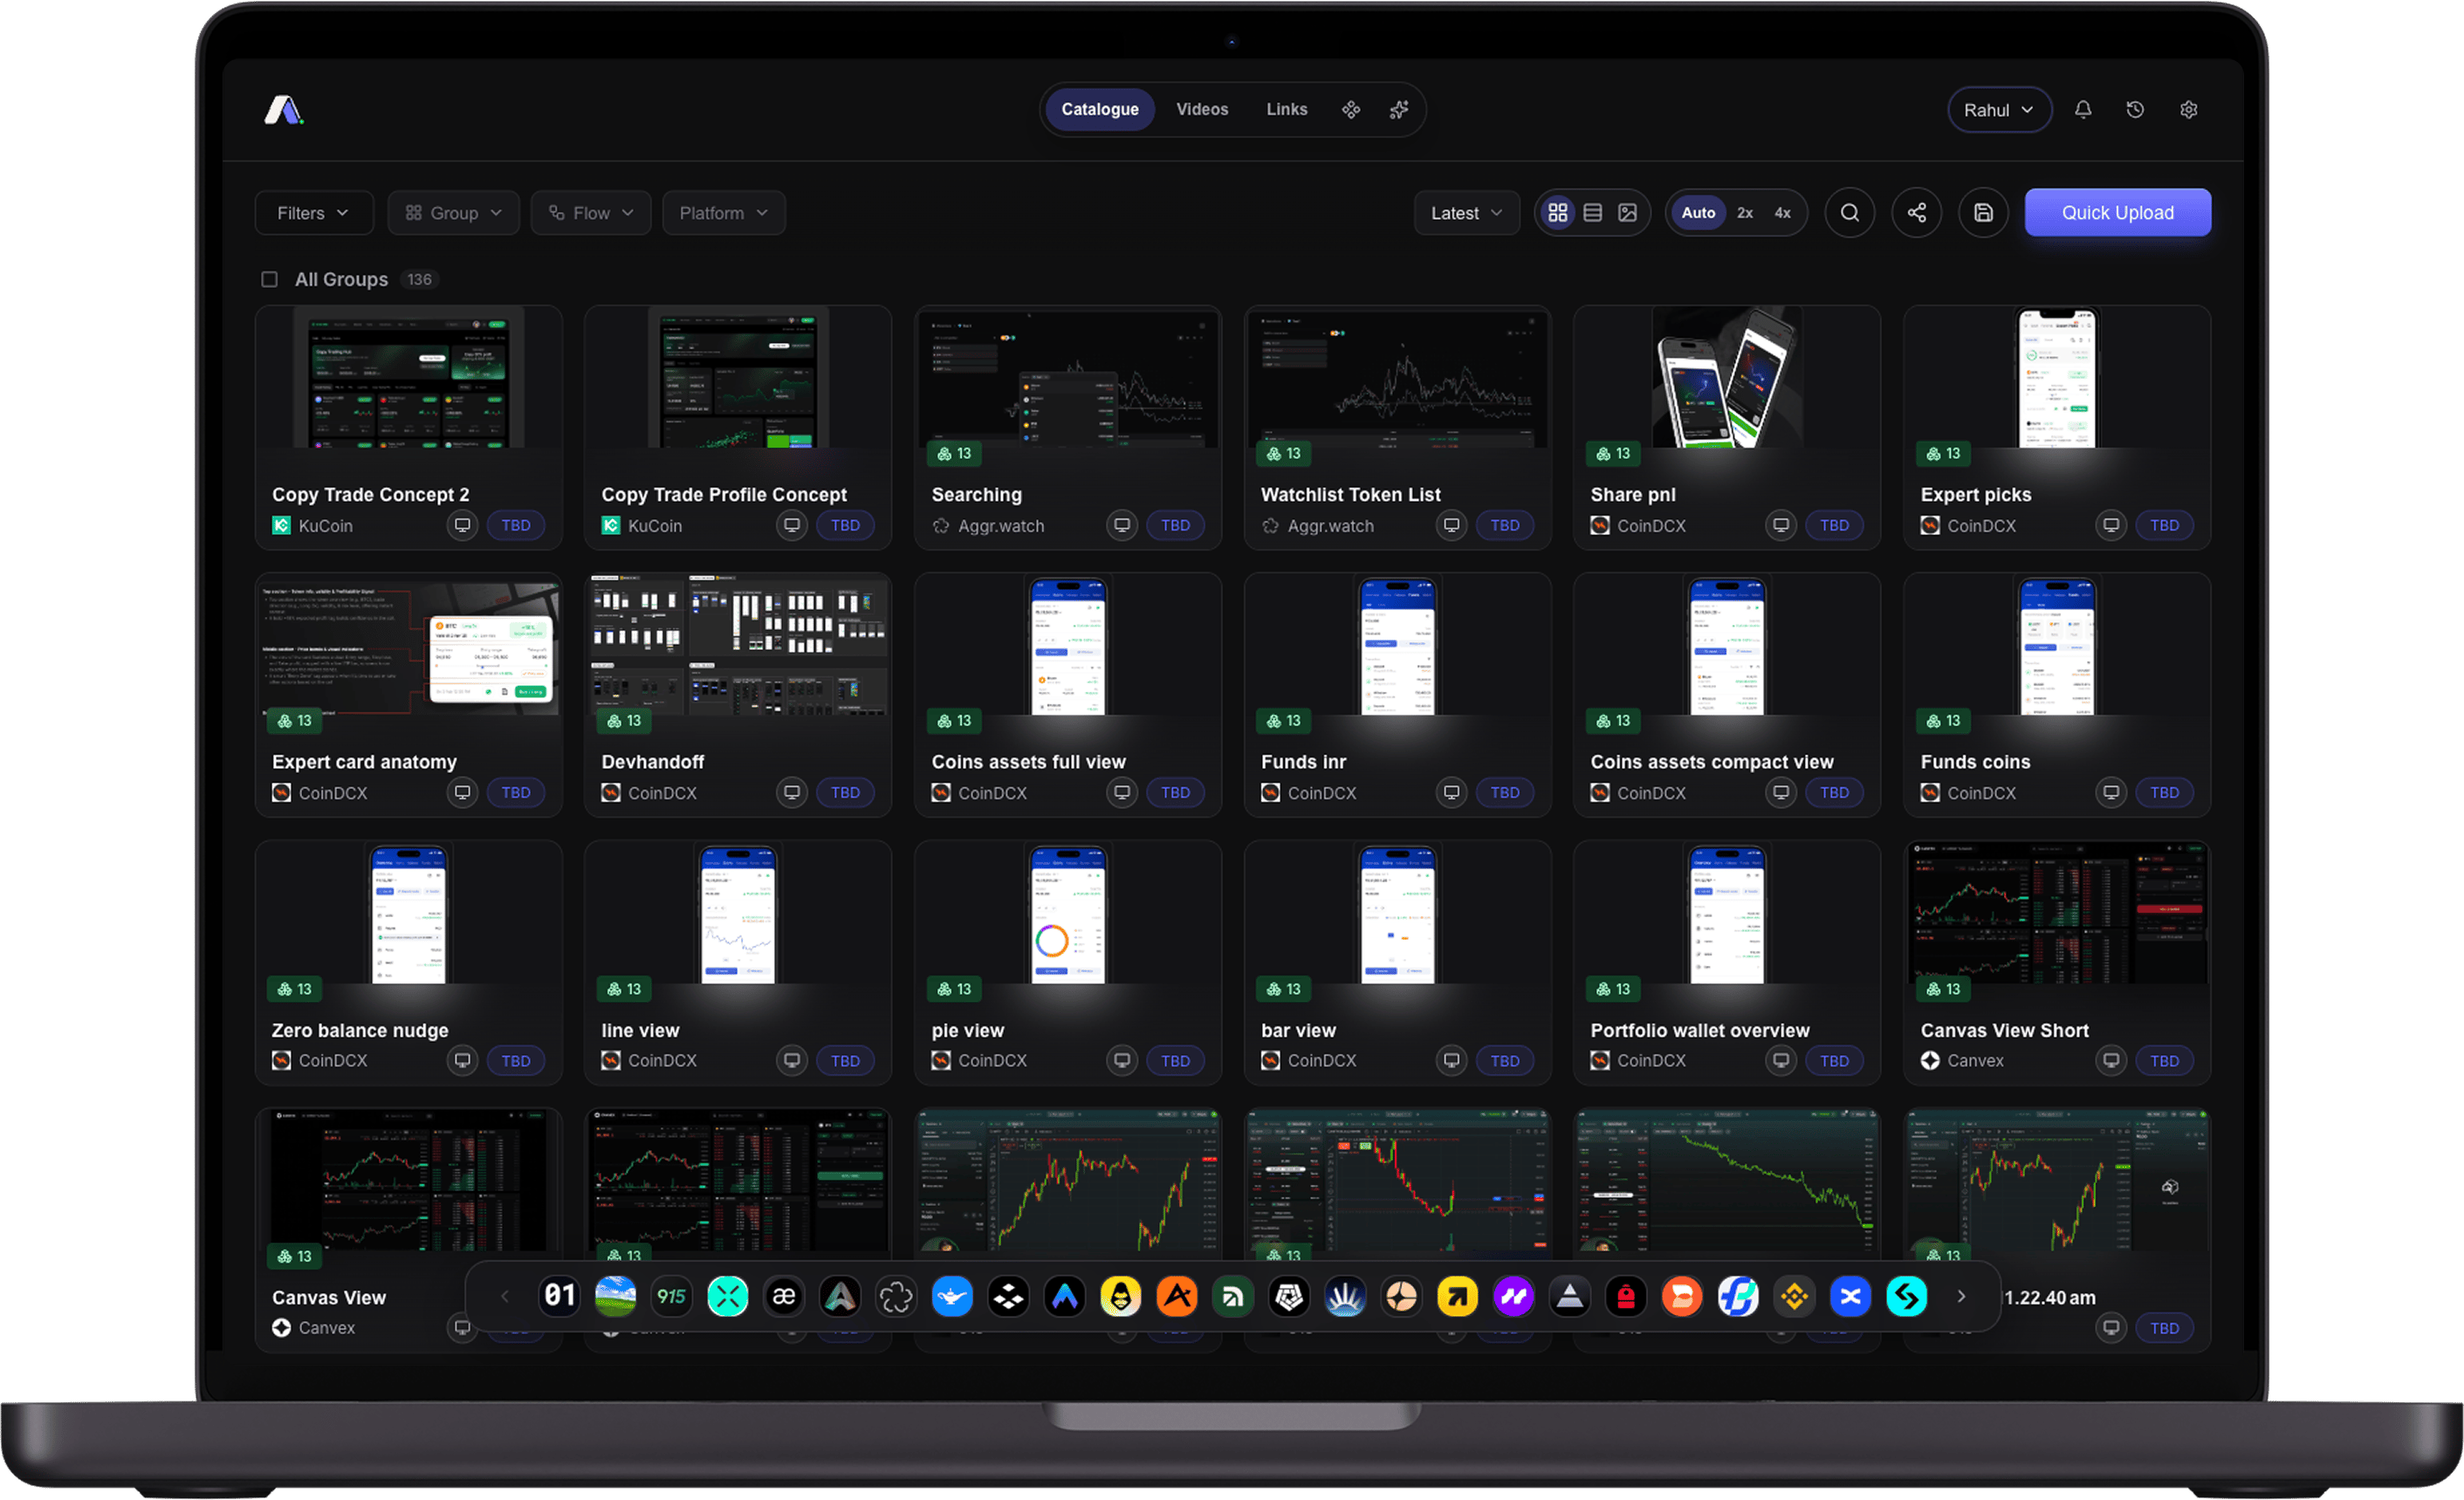Open the diamond-grid components icon tab
The width and height of the screenshot is (2464, 1500).
(1350, 109)
